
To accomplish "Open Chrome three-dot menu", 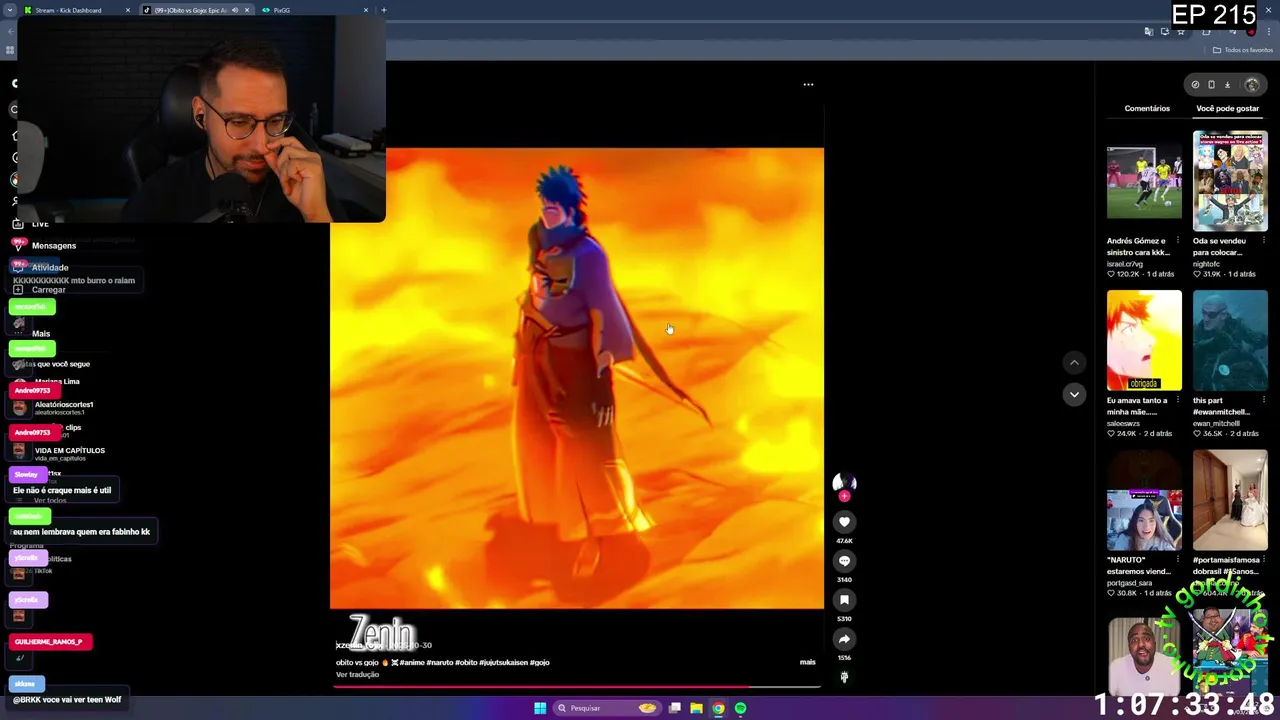I will click(x=1269, y=32).
